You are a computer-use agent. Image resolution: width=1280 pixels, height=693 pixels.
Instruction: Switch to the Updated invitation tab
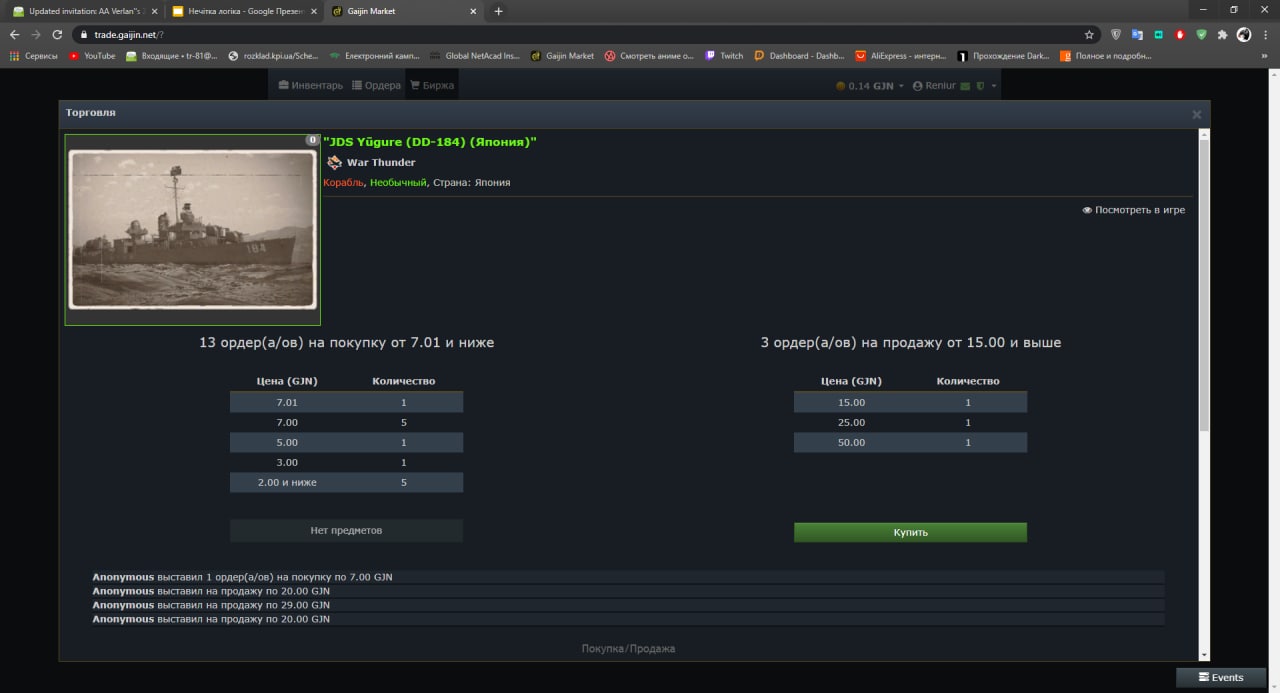85,11
